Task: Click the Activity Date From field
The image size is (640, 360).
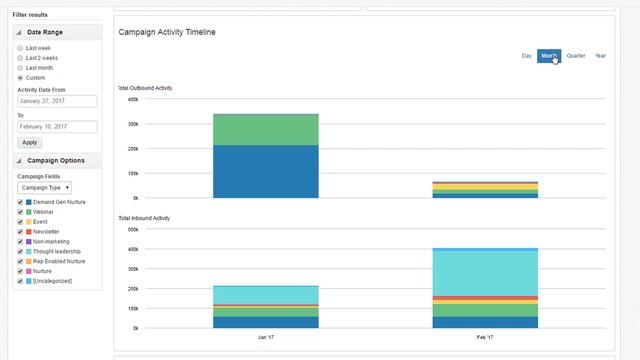Action: pyautogui.click(x=57, y=101)
